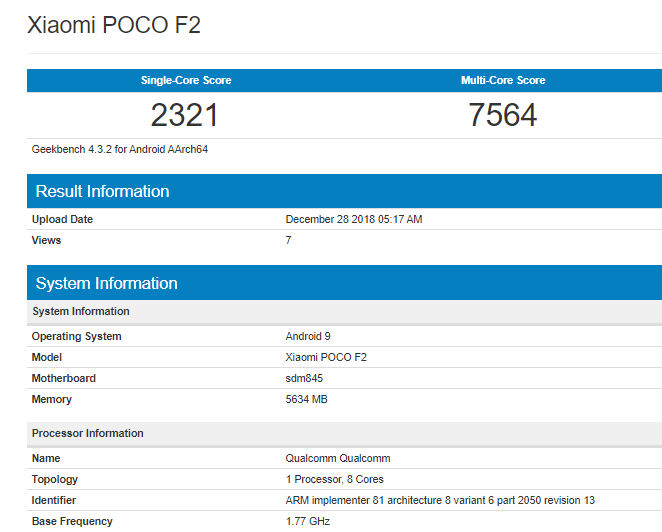Viewport: 662px width, 532px height.
Task: Select the Memory label
Action: (x=52, y=399)
